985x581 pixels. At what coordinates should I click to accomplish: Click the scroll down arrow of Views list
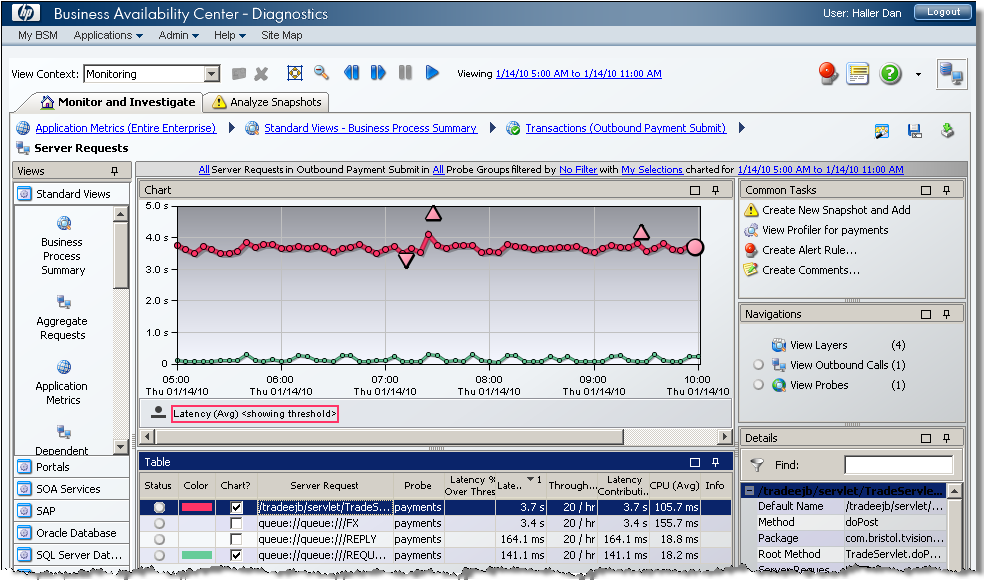coord(121,447)
